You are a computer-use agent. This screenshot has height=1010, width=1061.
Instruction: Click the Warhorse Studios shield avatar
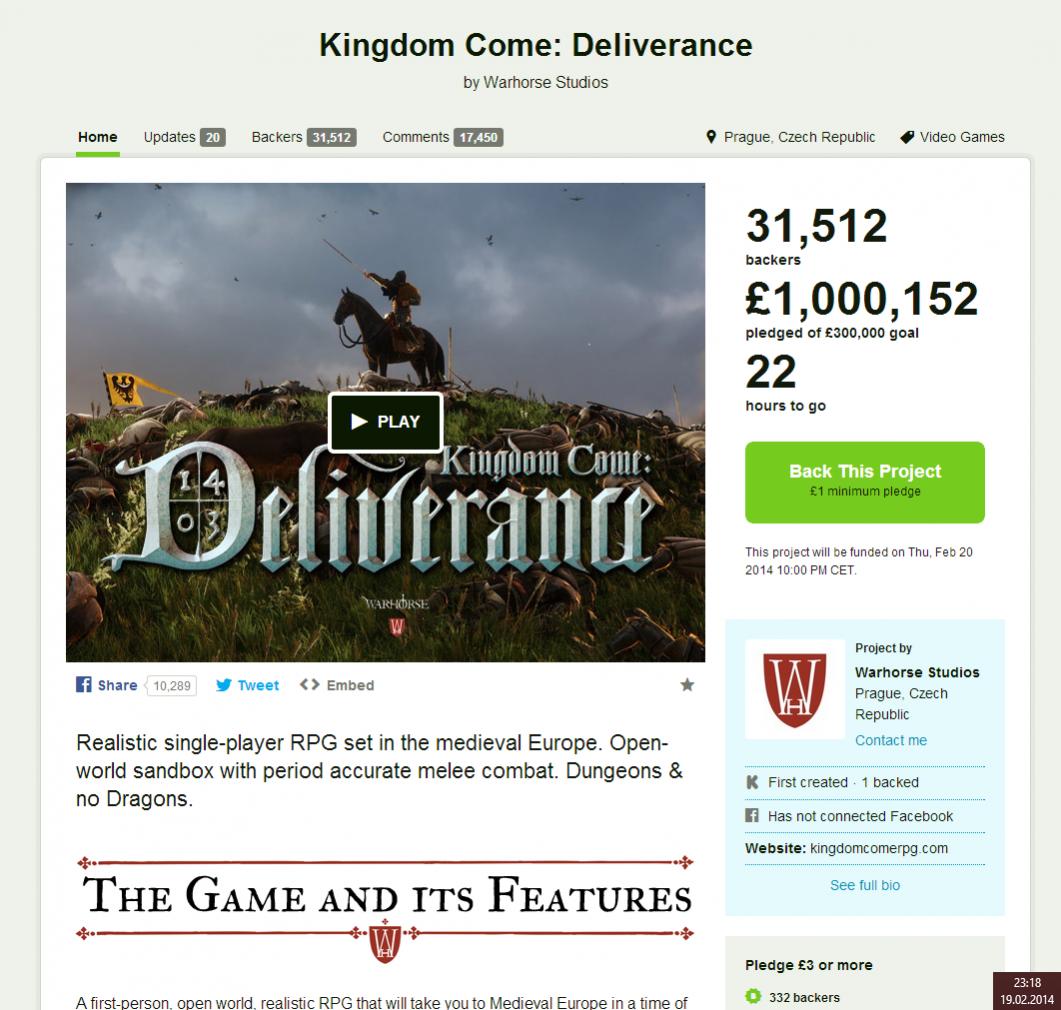(794, 689)
